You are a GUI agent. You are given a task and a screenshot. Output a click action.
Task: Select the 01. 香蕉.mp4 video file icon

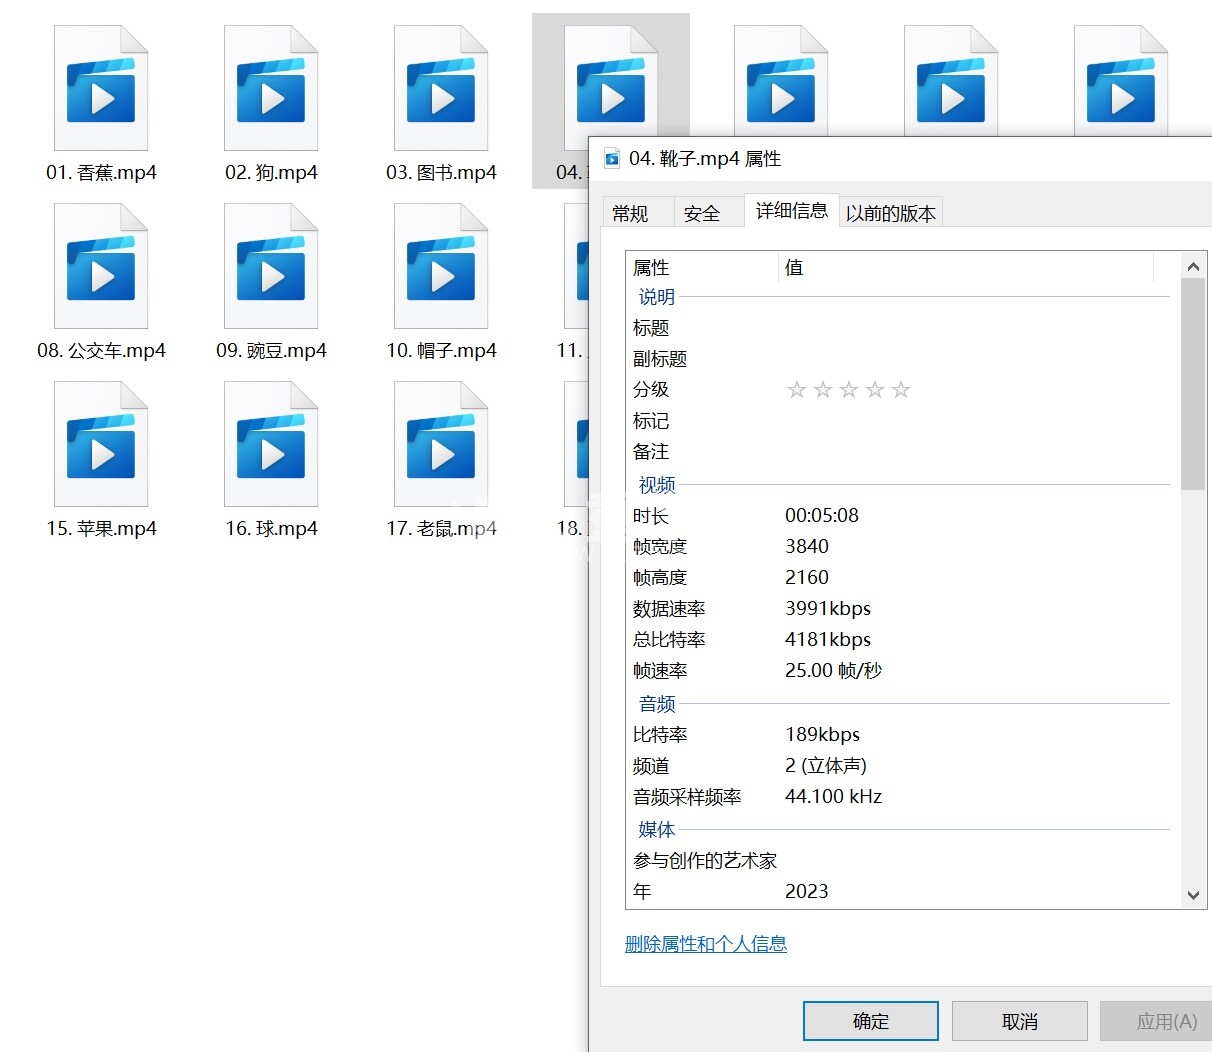pos(101,90)
